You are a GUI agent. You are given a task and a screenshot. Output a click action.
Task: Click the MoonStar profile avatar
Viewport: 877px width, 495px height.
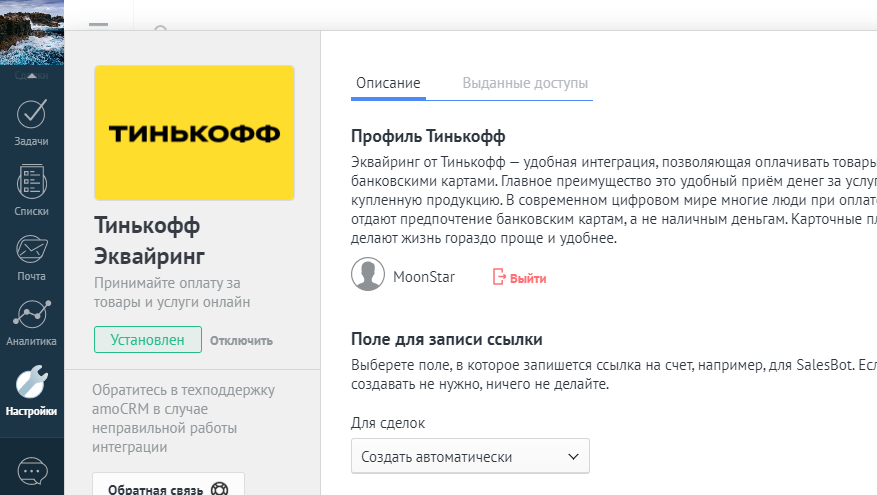pos(368,274)
